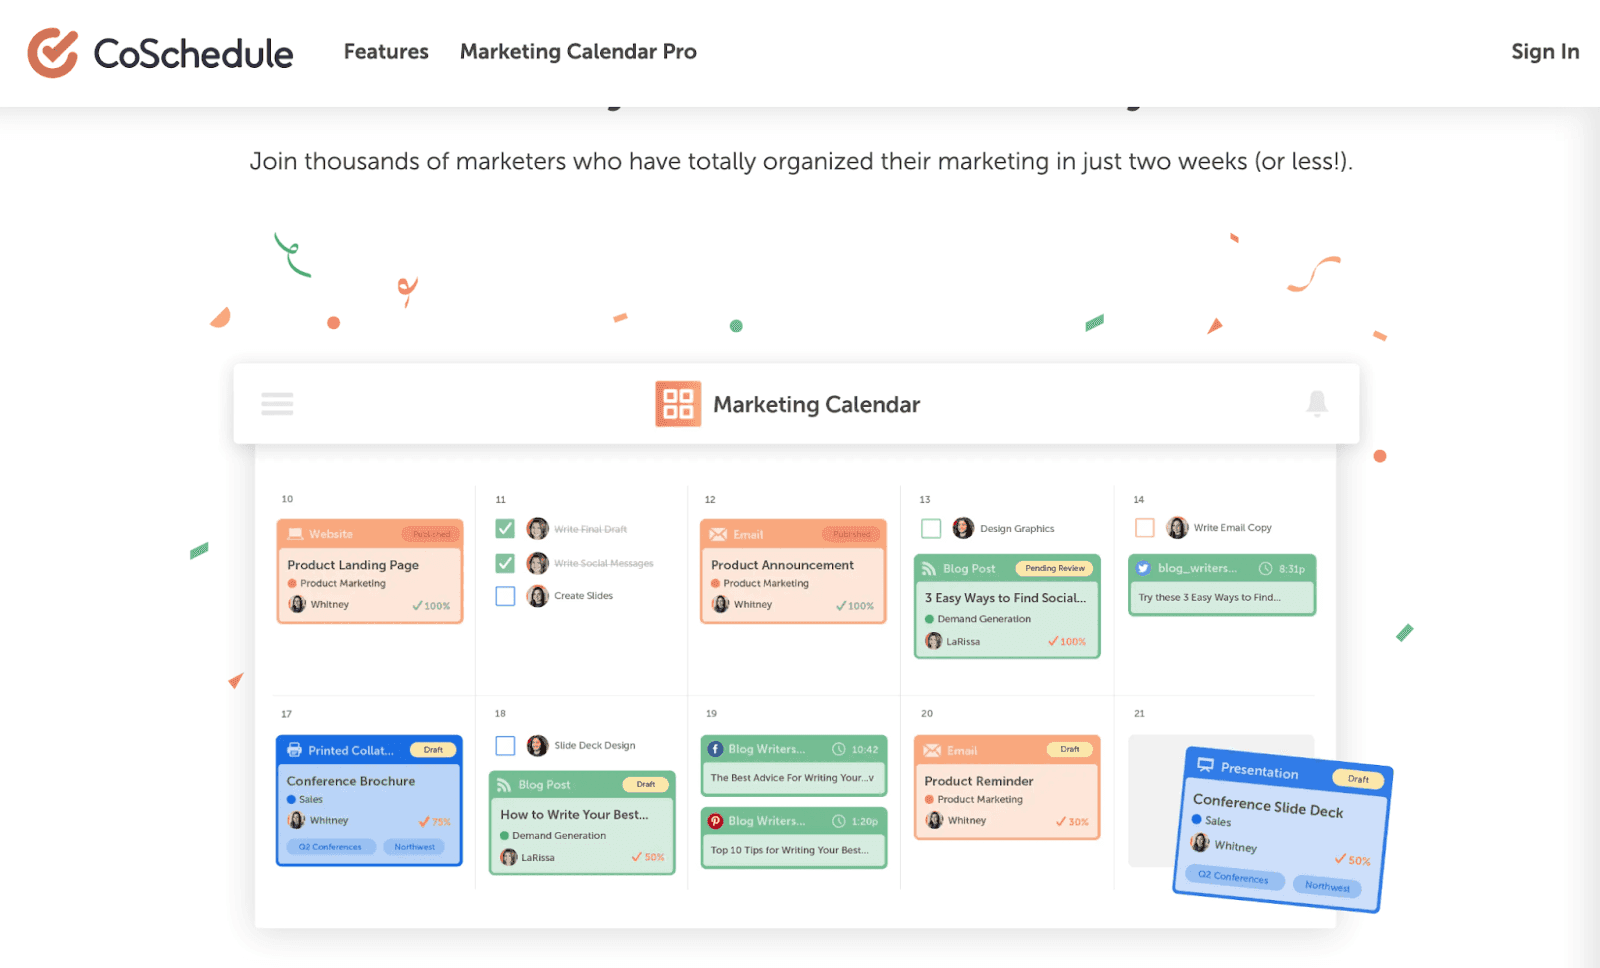Click the orange Marketing Calendar grid icon

(x=678, y=404)
